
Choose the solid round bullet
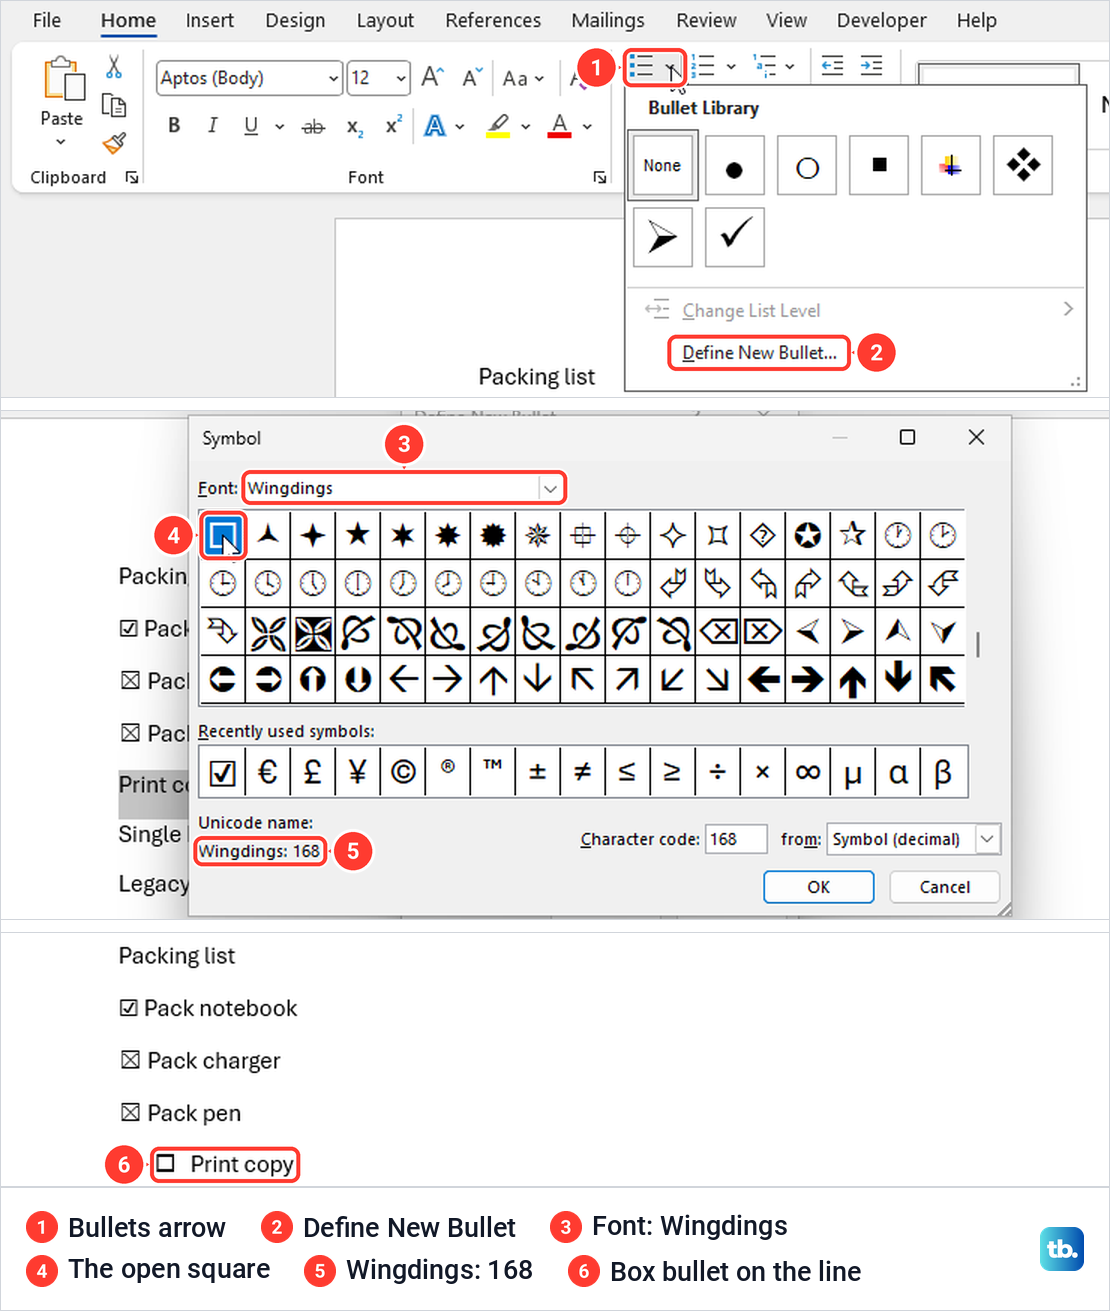point(734,165)
